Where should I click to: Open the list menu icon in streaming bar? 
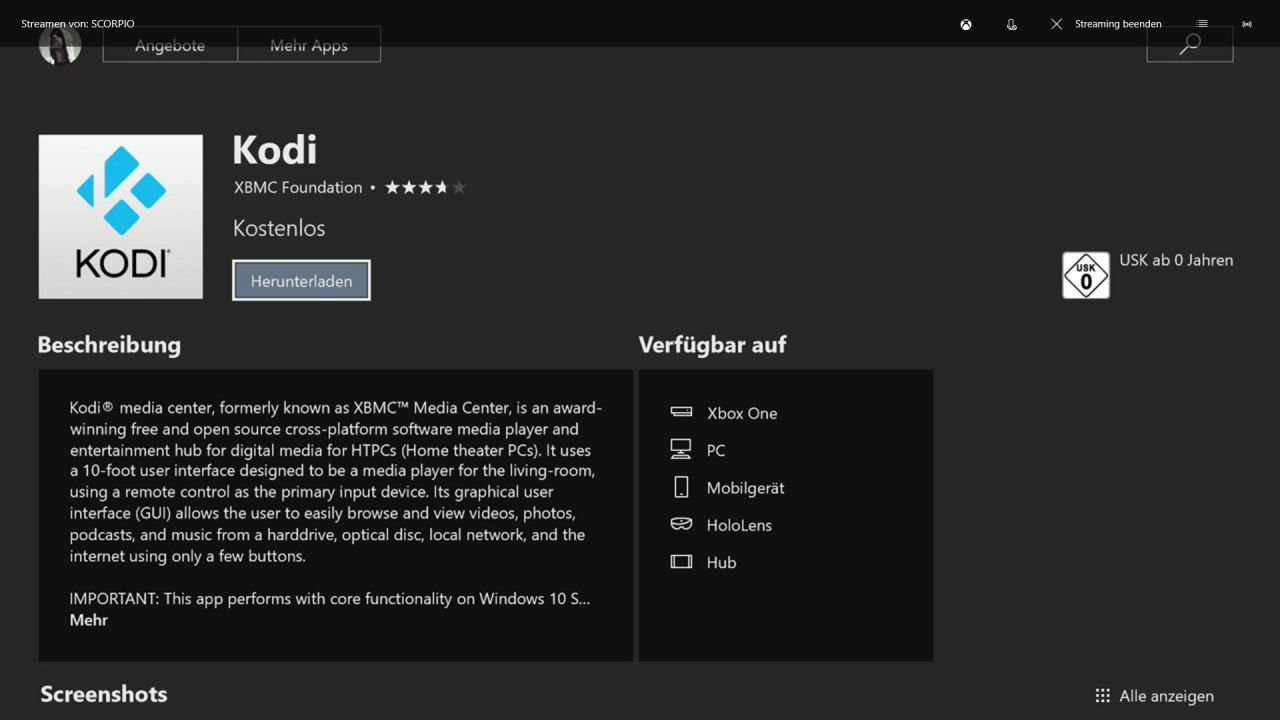[x=1203, y=24]
